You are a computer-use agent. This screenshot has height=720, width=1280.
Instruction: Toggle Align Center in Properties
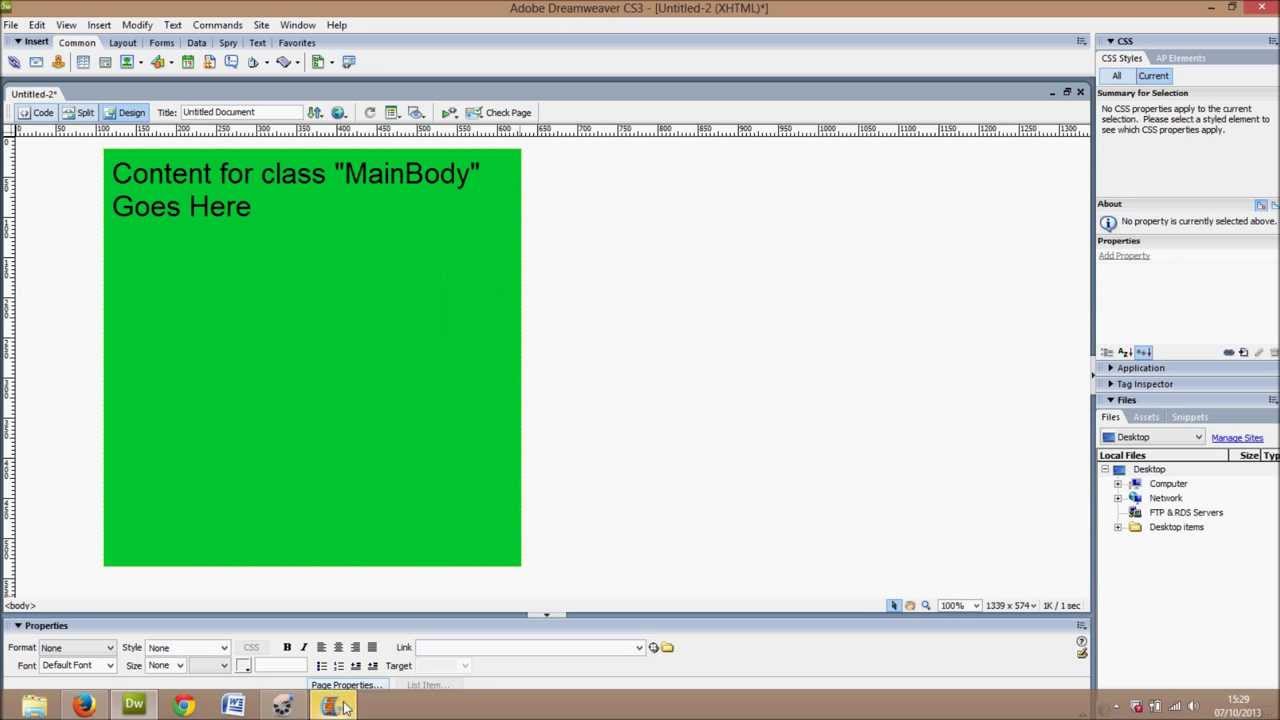338,647
